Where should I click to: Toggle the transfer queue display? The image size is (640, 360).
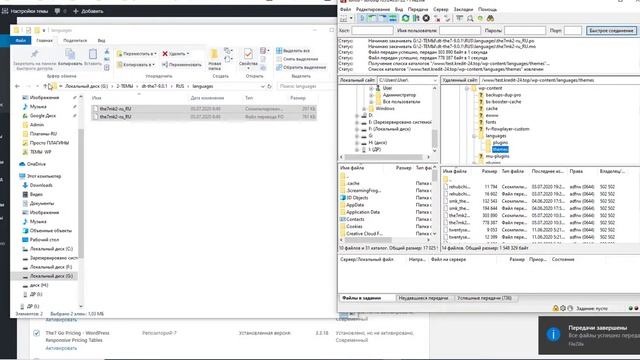392,18
